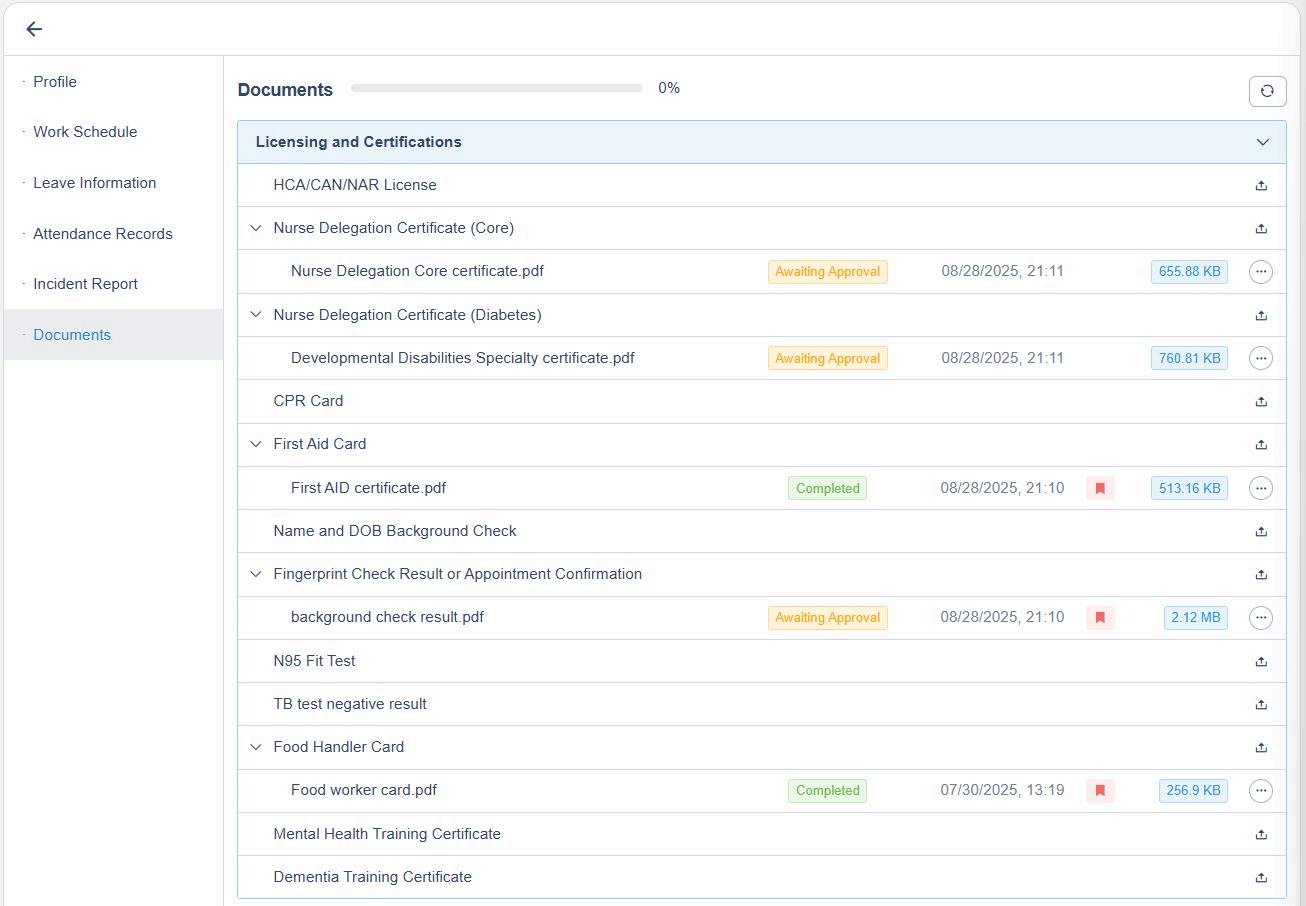Collapse Nurse Delegation Certificate (Core) row

(x=256, y=228)
